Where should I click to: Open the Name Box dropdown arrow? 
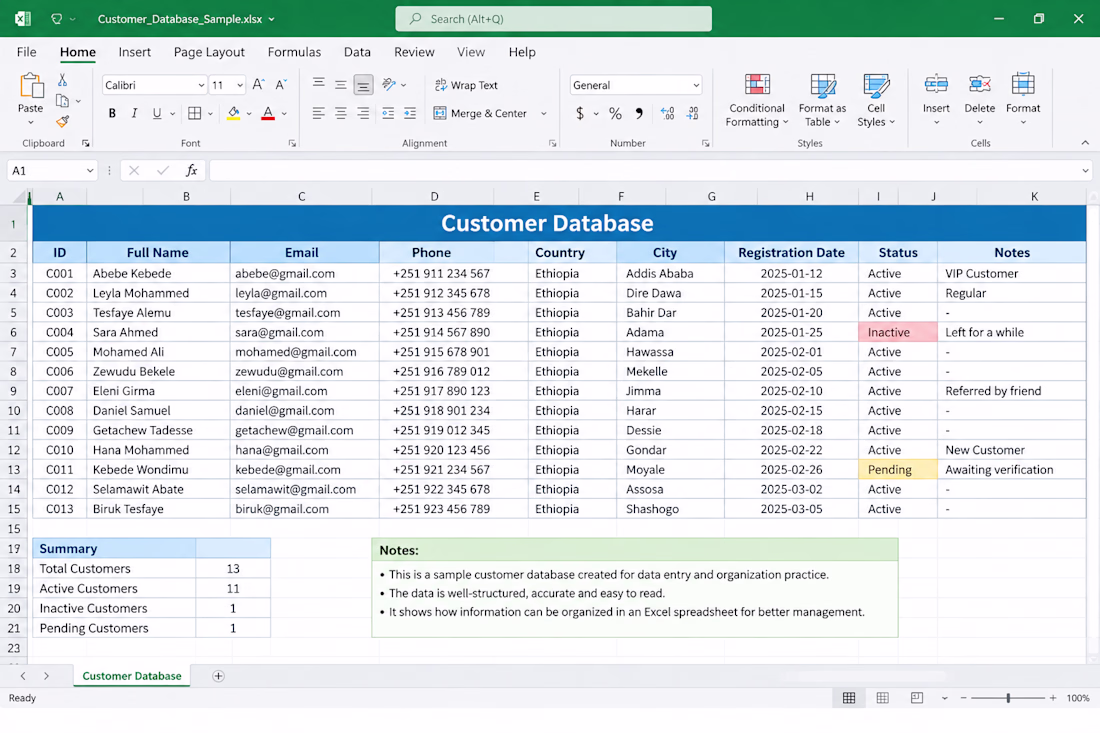(90, 170)
